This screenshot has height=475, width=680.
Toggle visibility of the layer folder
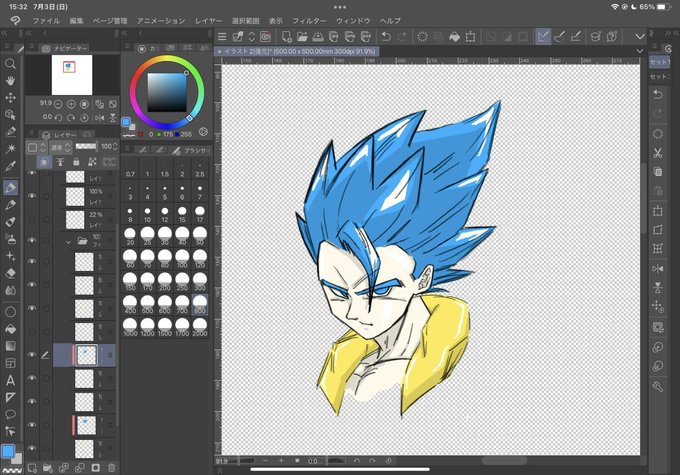[x=32, y=240]
